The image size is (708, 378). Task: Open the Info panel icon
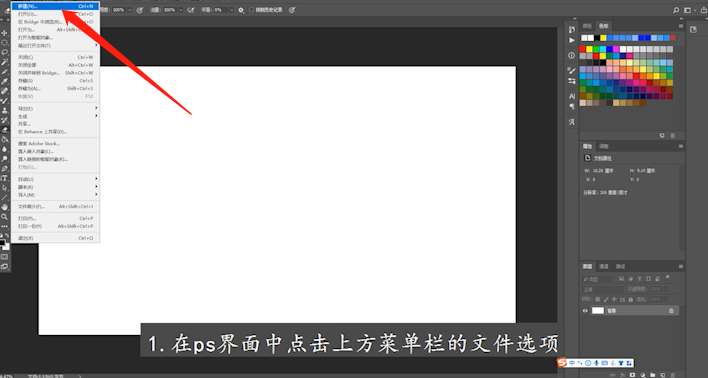[x=572, y=56]
